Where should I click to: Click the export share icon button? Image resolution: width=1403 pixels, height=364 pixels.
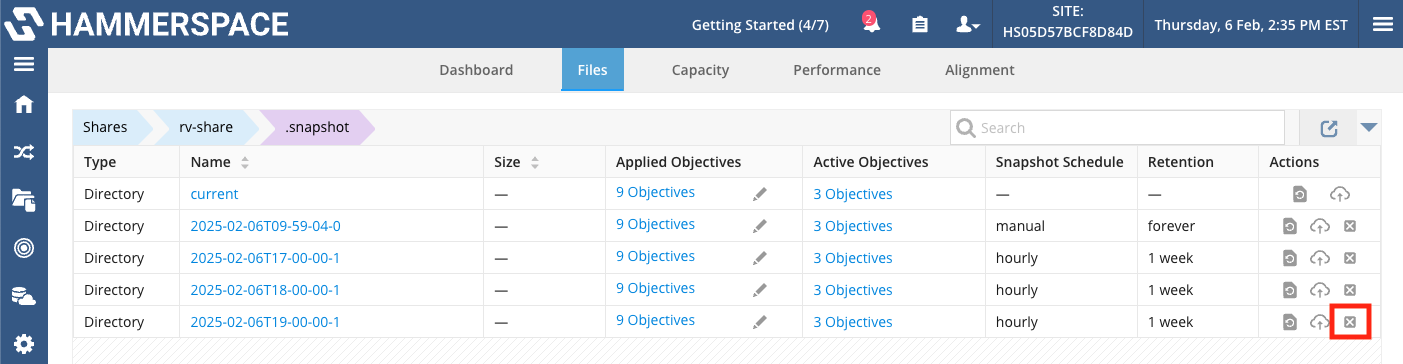(1329, 128)
